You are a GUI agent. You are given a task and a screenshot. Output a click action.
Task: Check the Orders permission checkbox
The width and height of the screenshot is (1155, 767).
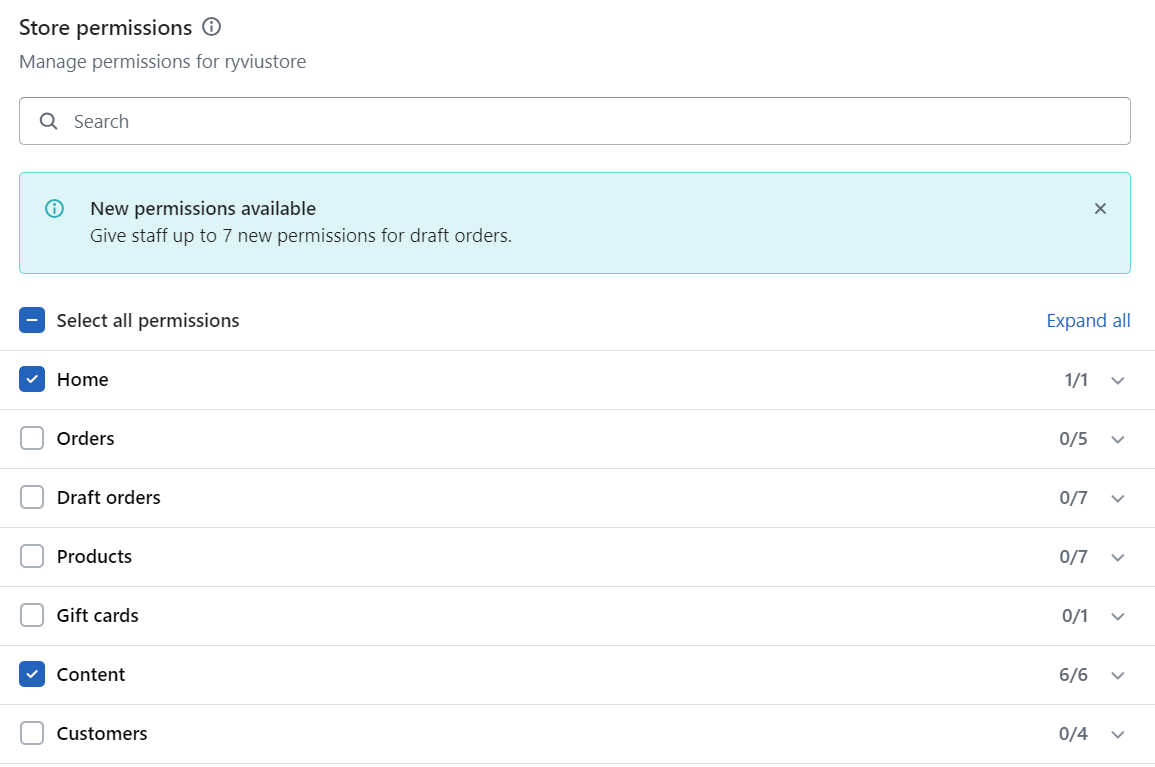coord(32,439)
